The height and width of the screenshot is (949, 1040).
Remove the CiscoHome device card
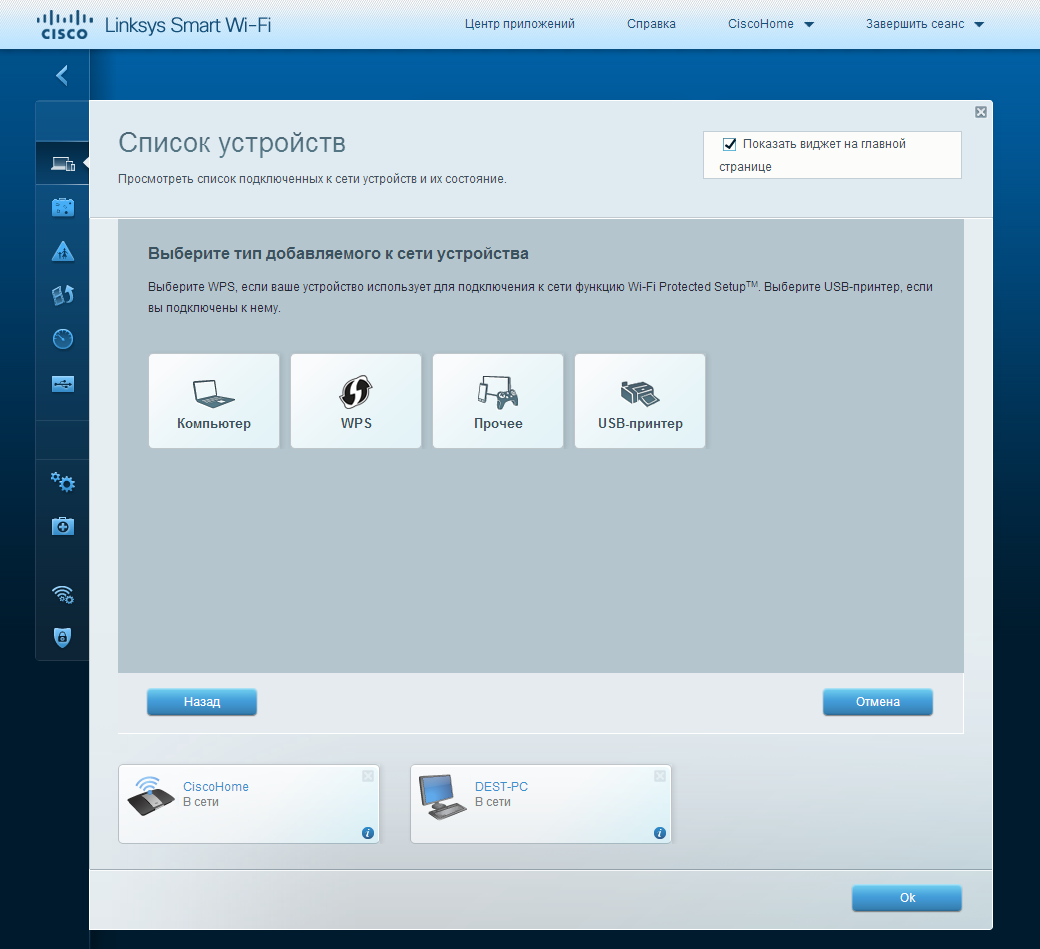coord(368,776)
